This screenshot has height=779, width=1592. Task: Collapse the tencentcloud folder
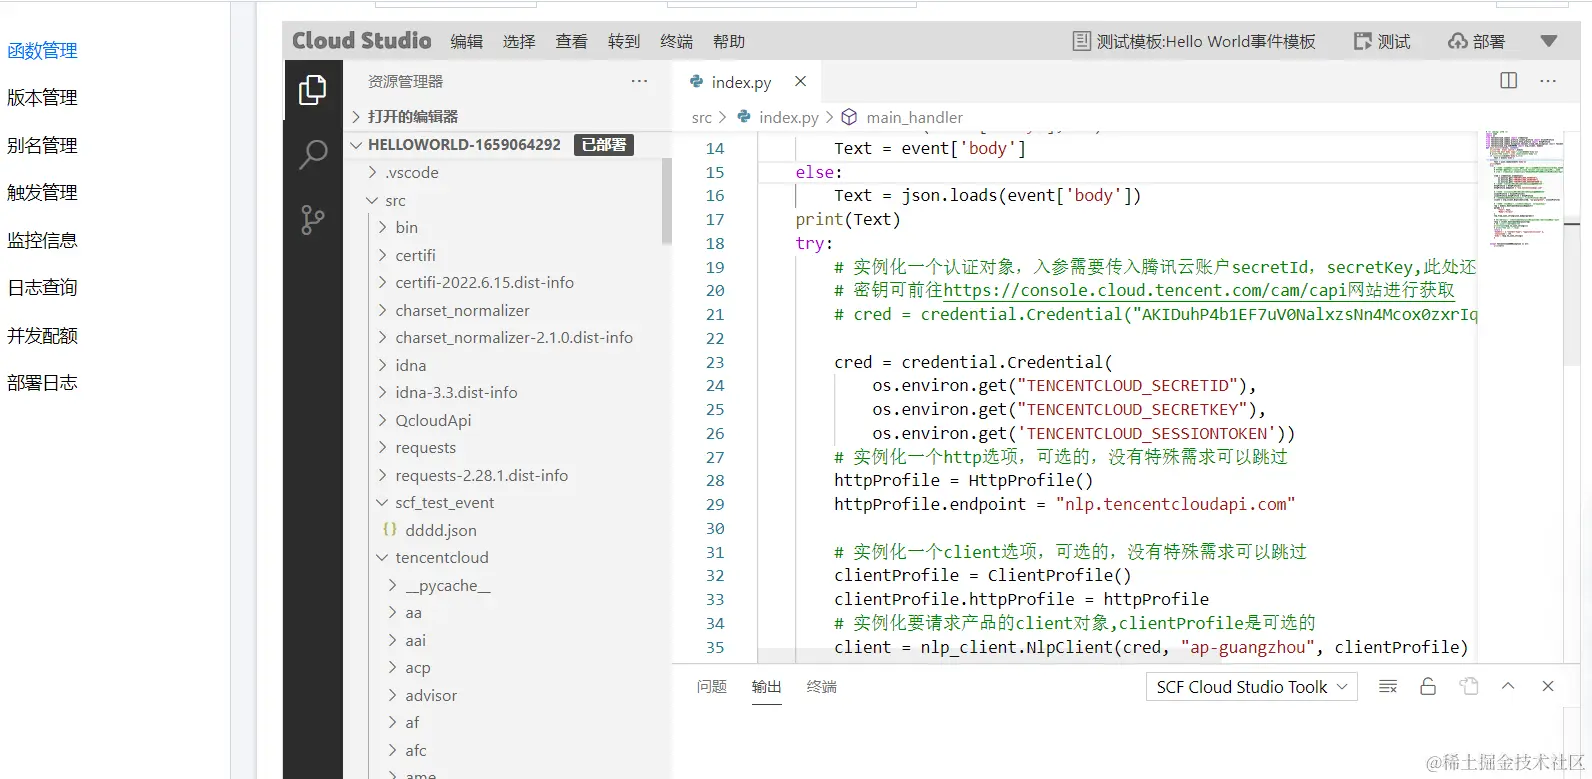click(x=503, y=557)
